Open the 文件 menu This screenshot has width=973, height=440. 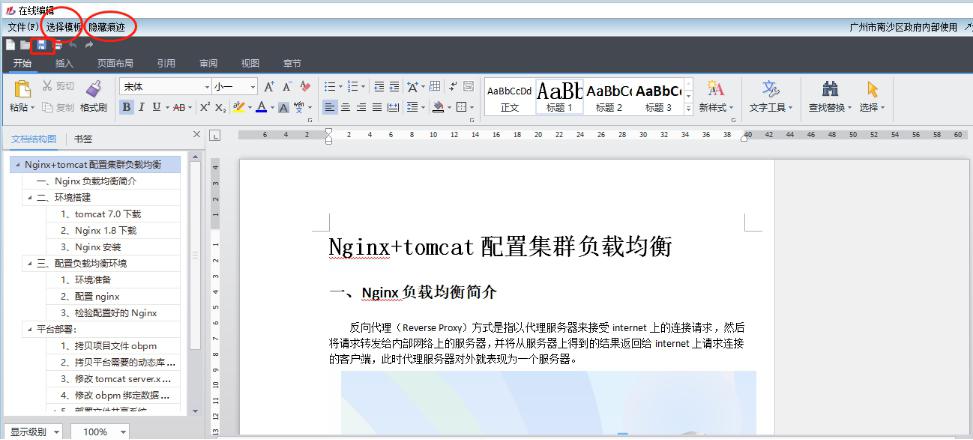point(22,27)
